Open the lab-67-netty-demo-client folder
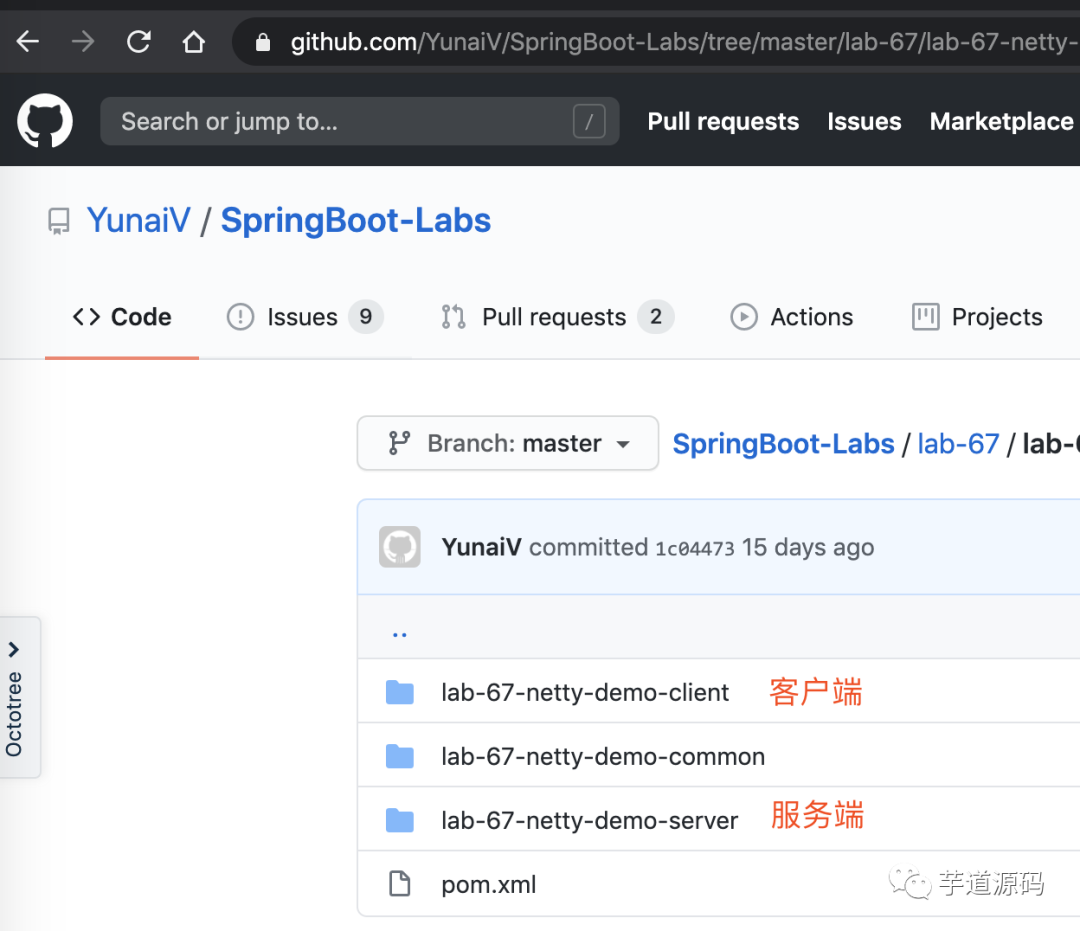The width and height of the screenshot is (1080, 931). (585, 692)
